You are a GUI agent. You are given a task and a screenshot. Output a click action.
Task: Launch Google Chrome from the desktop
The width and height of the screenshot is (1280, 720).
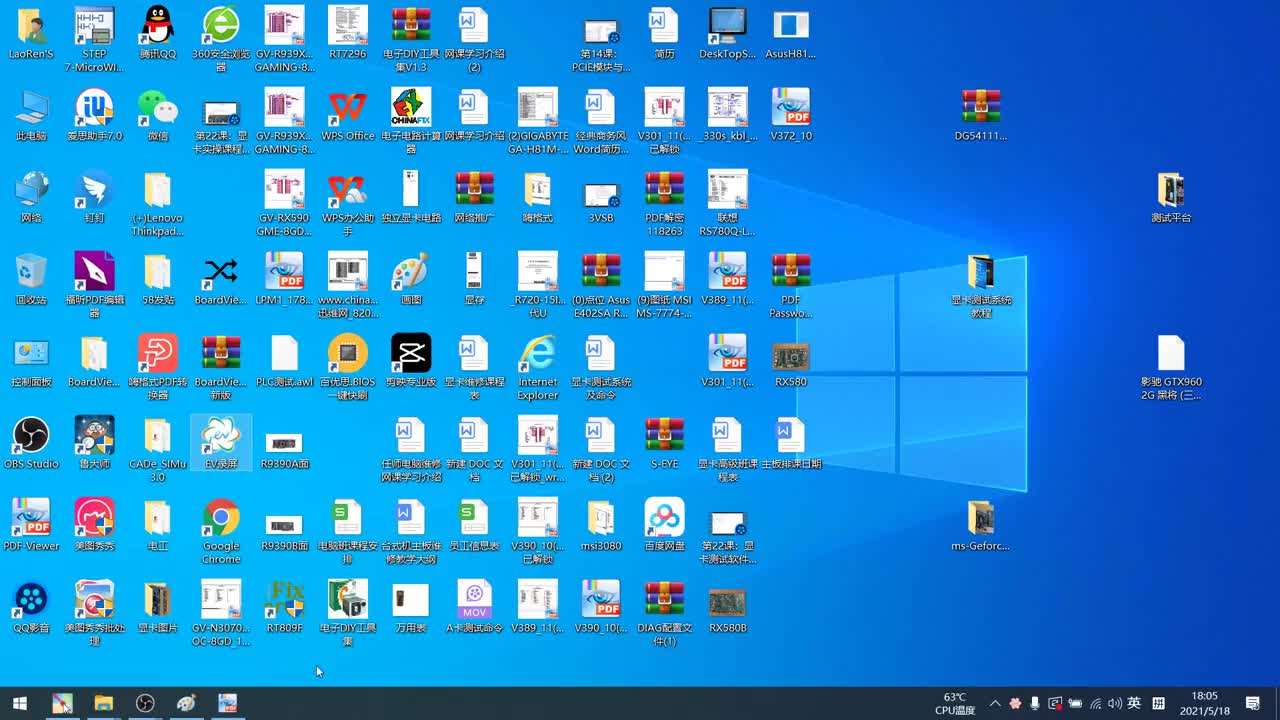[x=221, y=531]
